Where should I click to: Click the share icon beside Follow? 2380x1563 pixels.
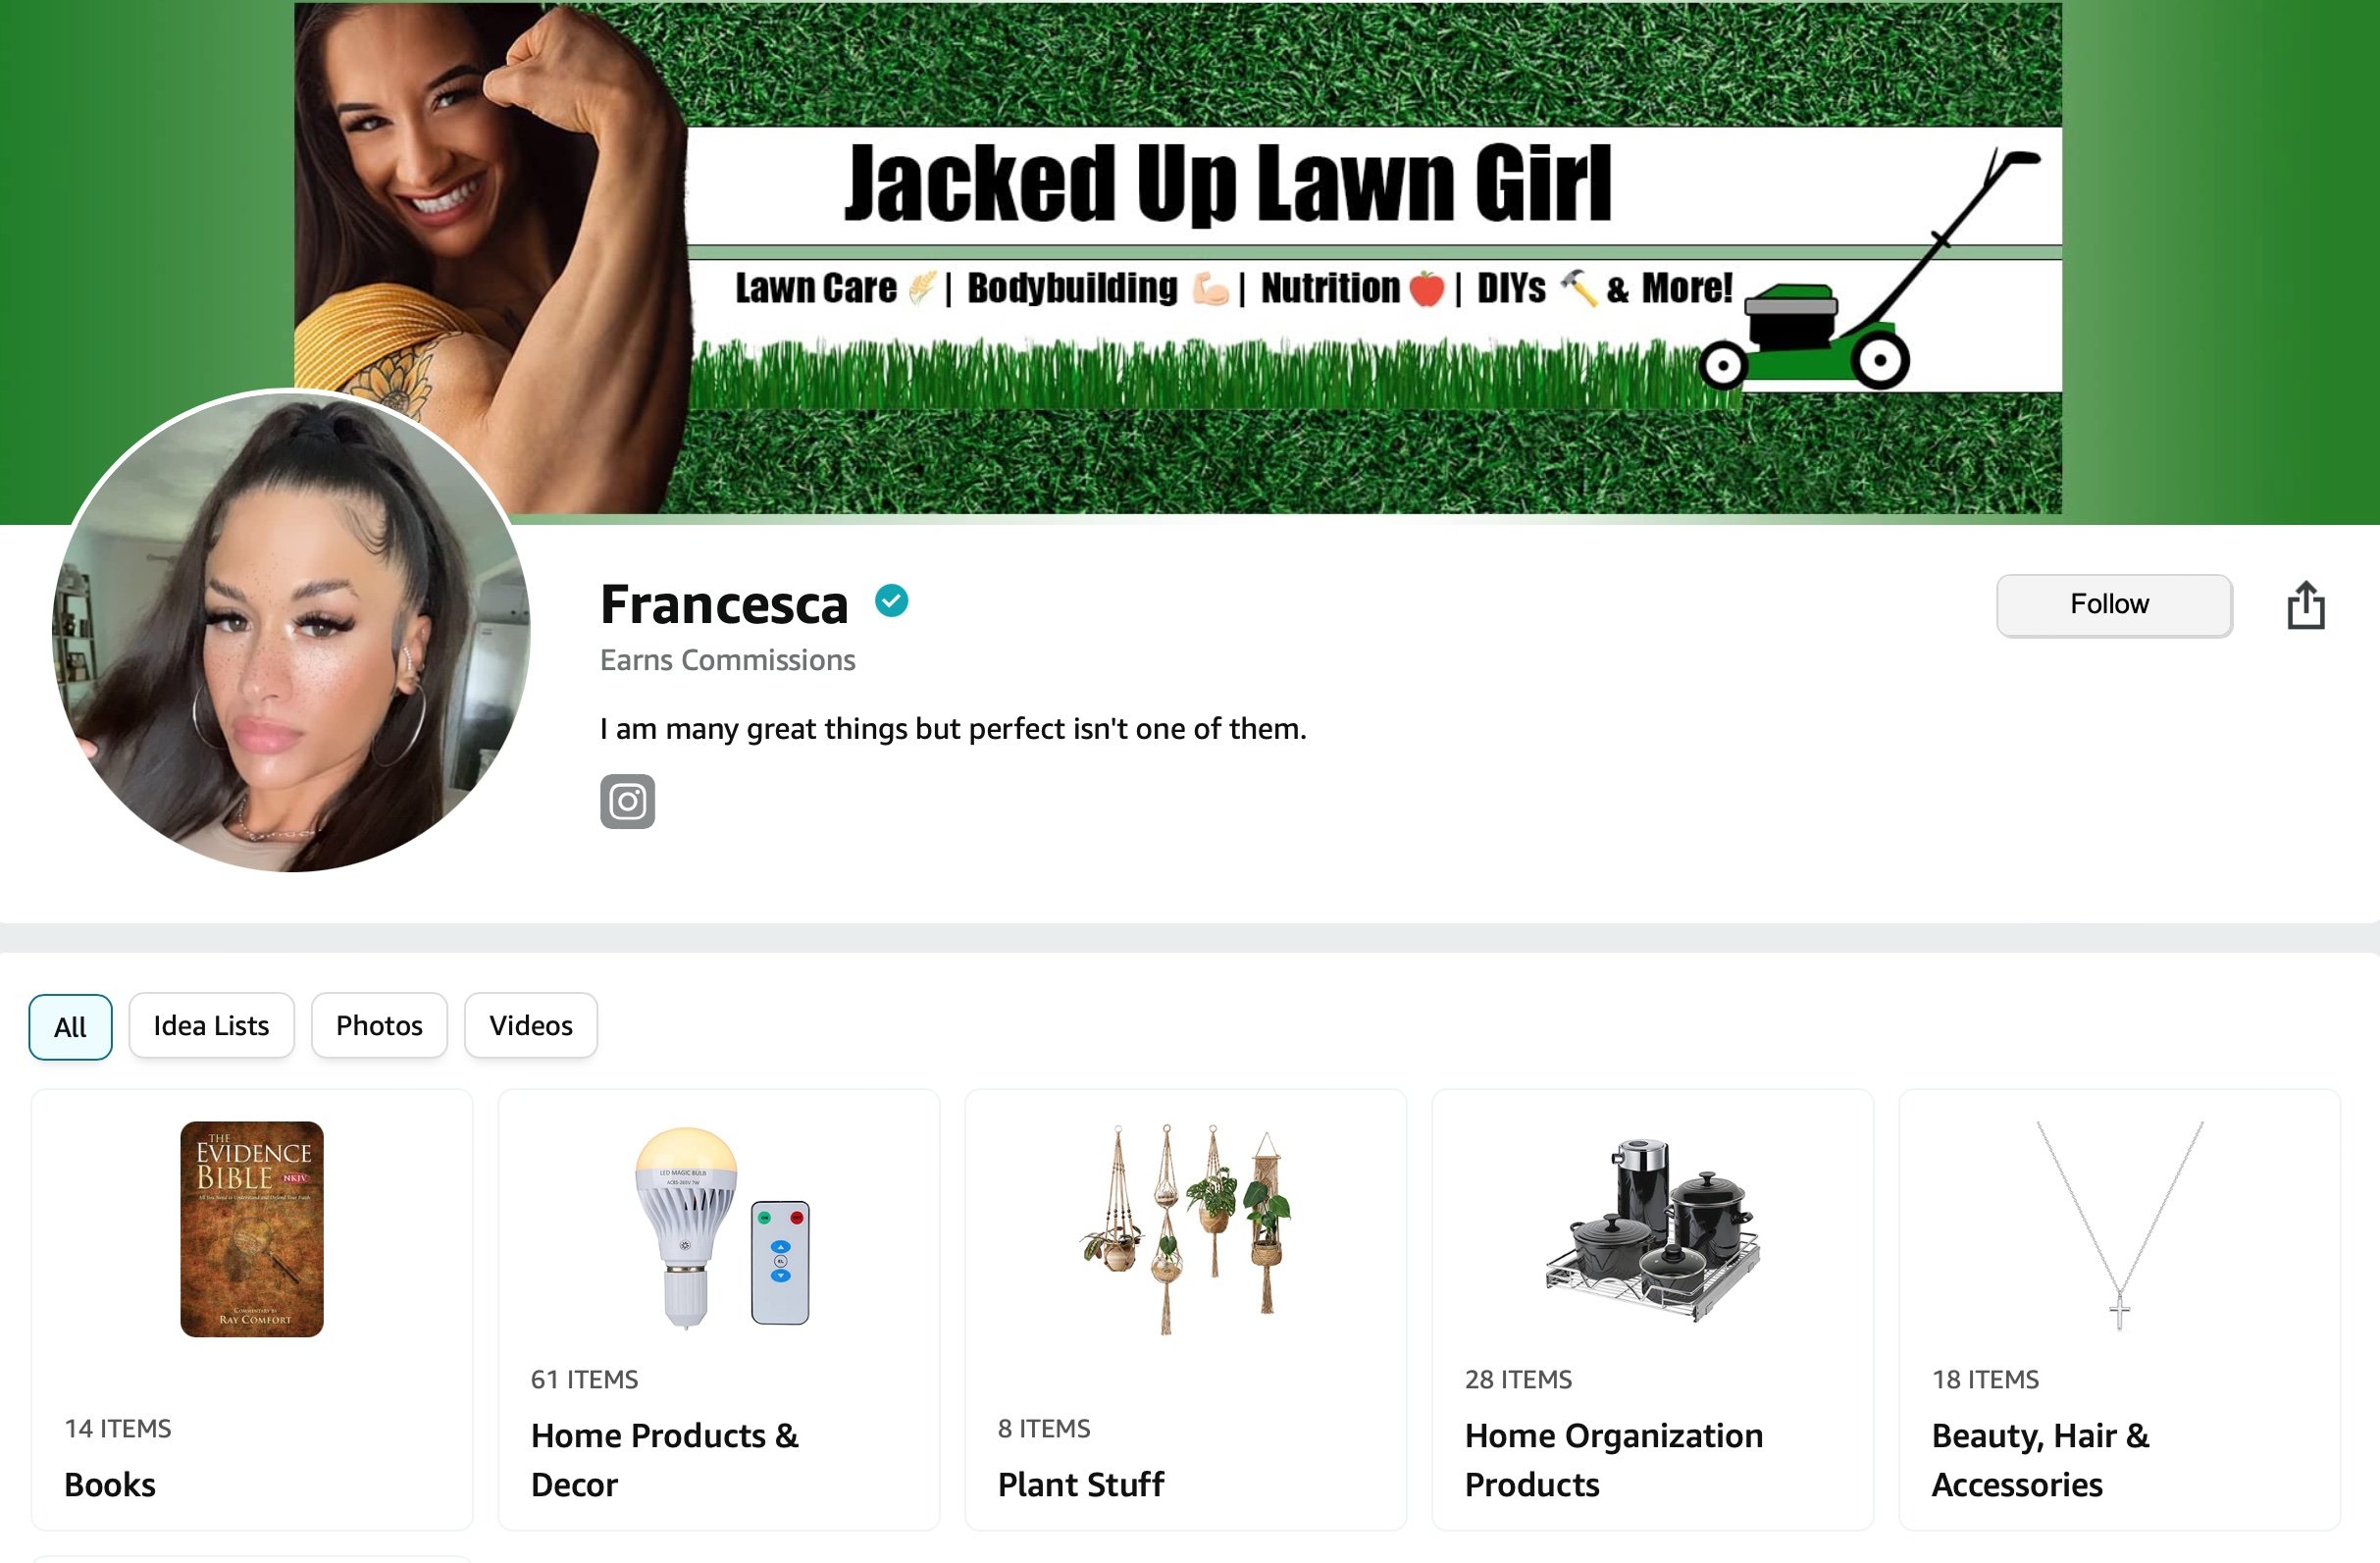tap(2305, 605)
